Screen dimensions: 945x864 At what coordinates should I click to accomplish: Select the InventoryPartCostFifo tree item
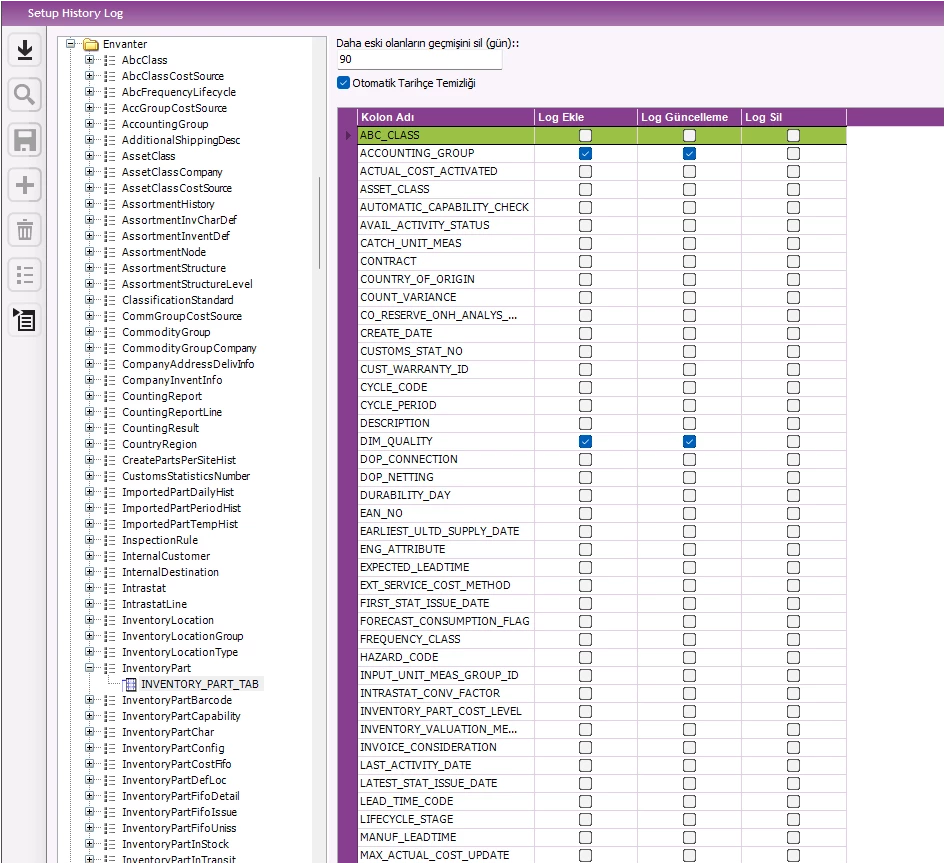click(x=177, y=764)
